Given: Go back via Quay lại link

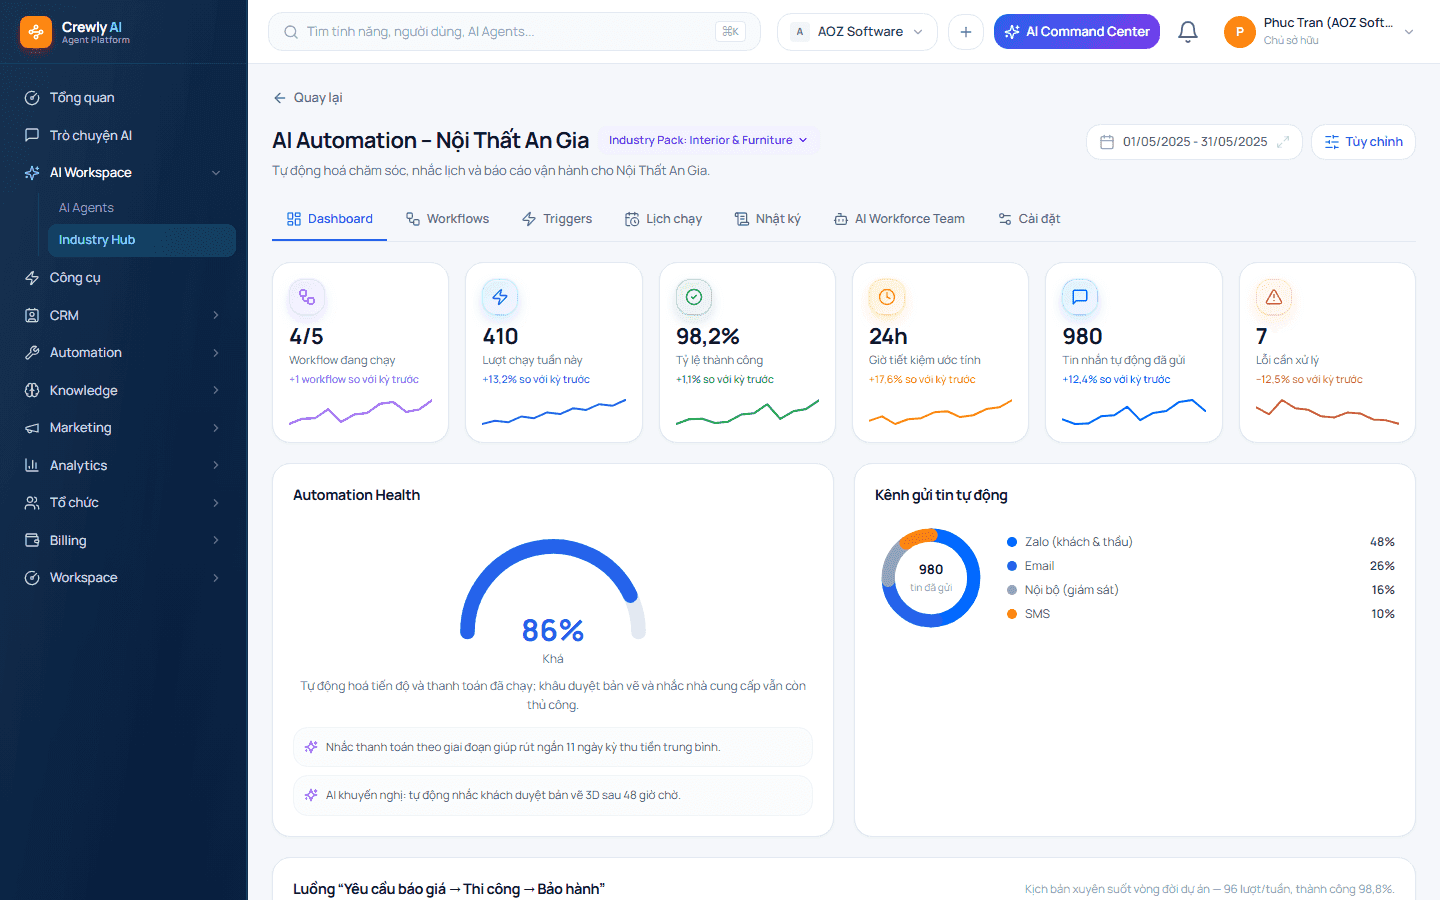Looking at the screenshot, I should coord(308,98).
